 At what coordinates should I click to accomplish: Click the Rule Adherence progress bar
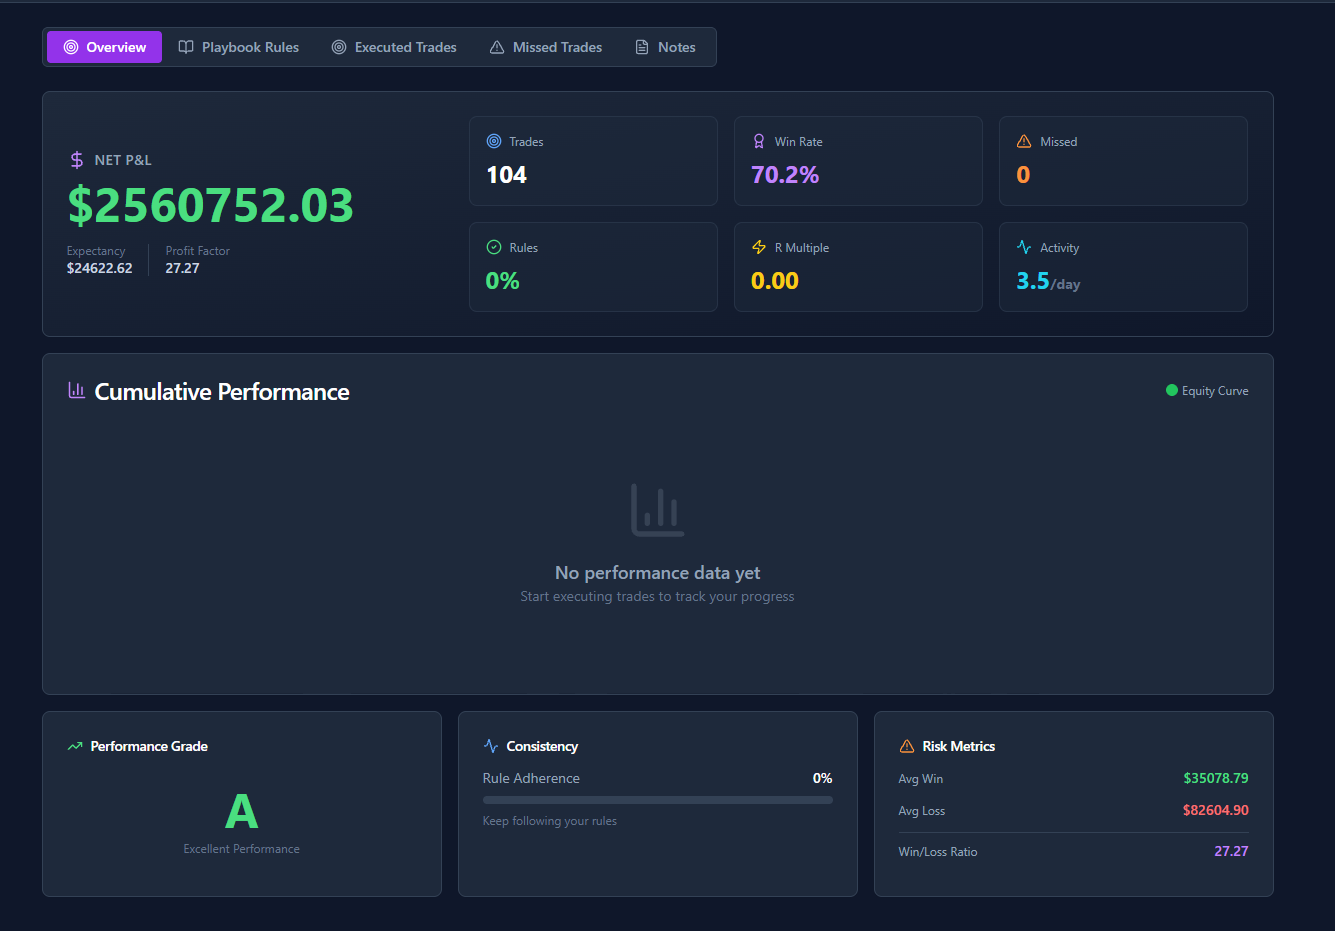pos(658,800)
